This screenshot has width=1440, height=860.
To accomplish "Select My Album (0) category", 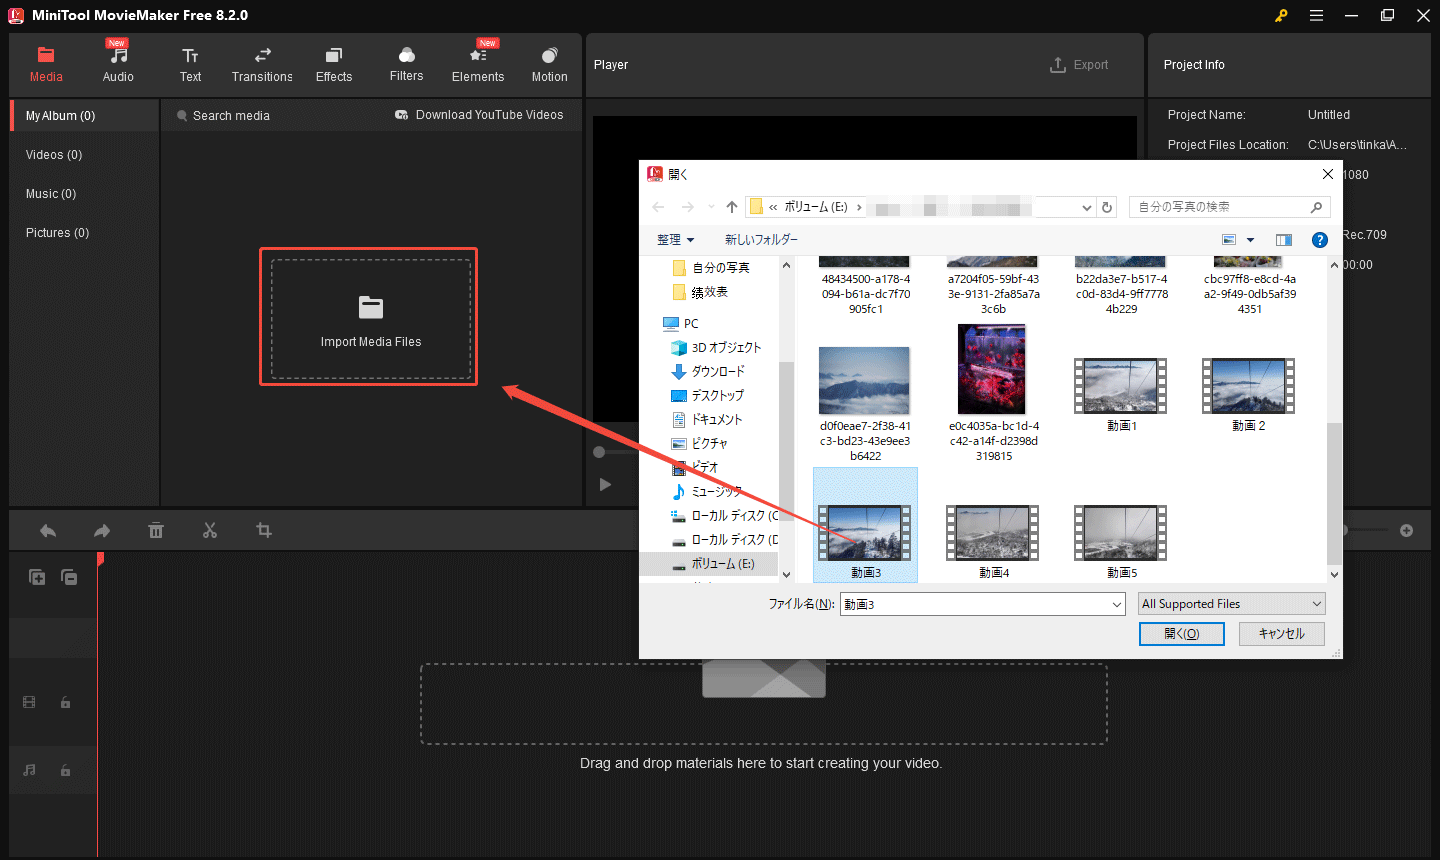I will [84, 116].
